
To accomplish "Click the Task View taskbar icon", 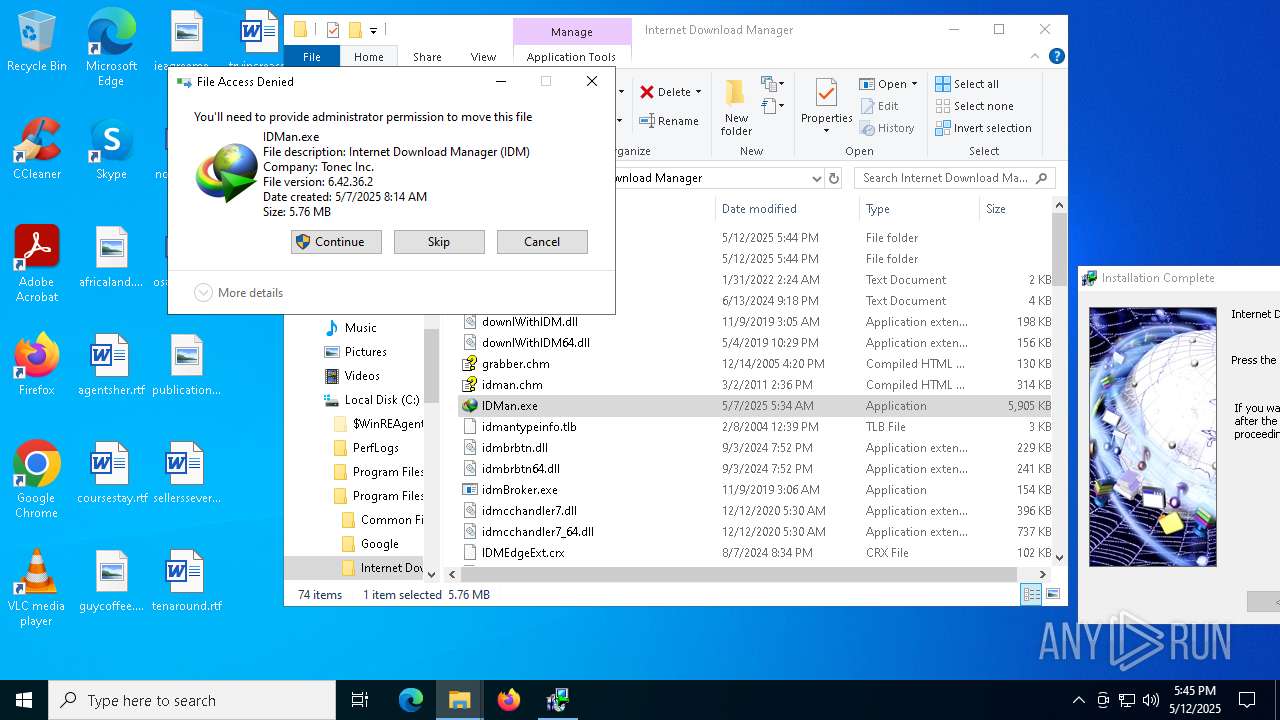I will [x=360, y=700].
